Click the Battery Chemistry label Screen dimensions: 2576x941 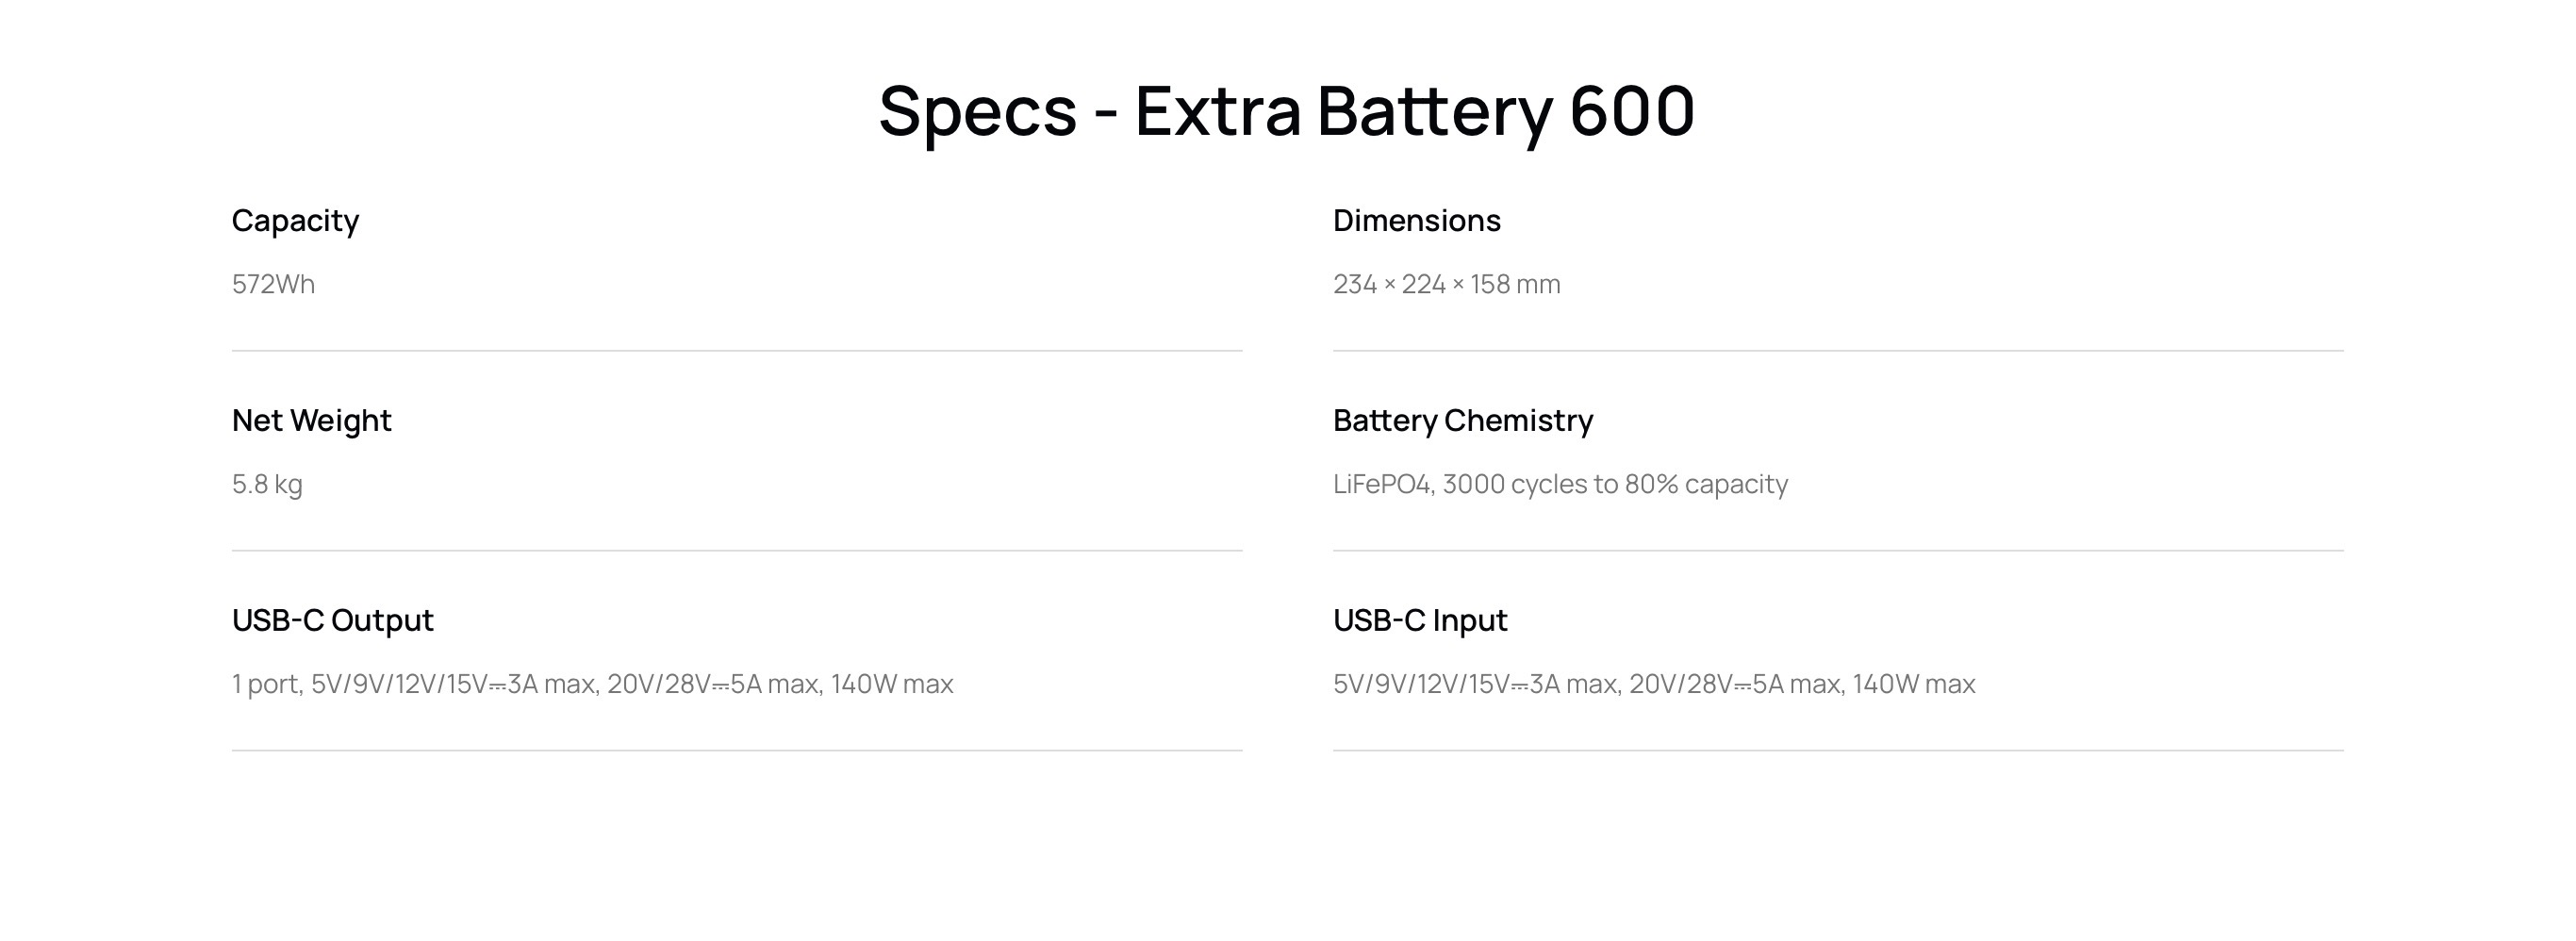point(1462,420)
